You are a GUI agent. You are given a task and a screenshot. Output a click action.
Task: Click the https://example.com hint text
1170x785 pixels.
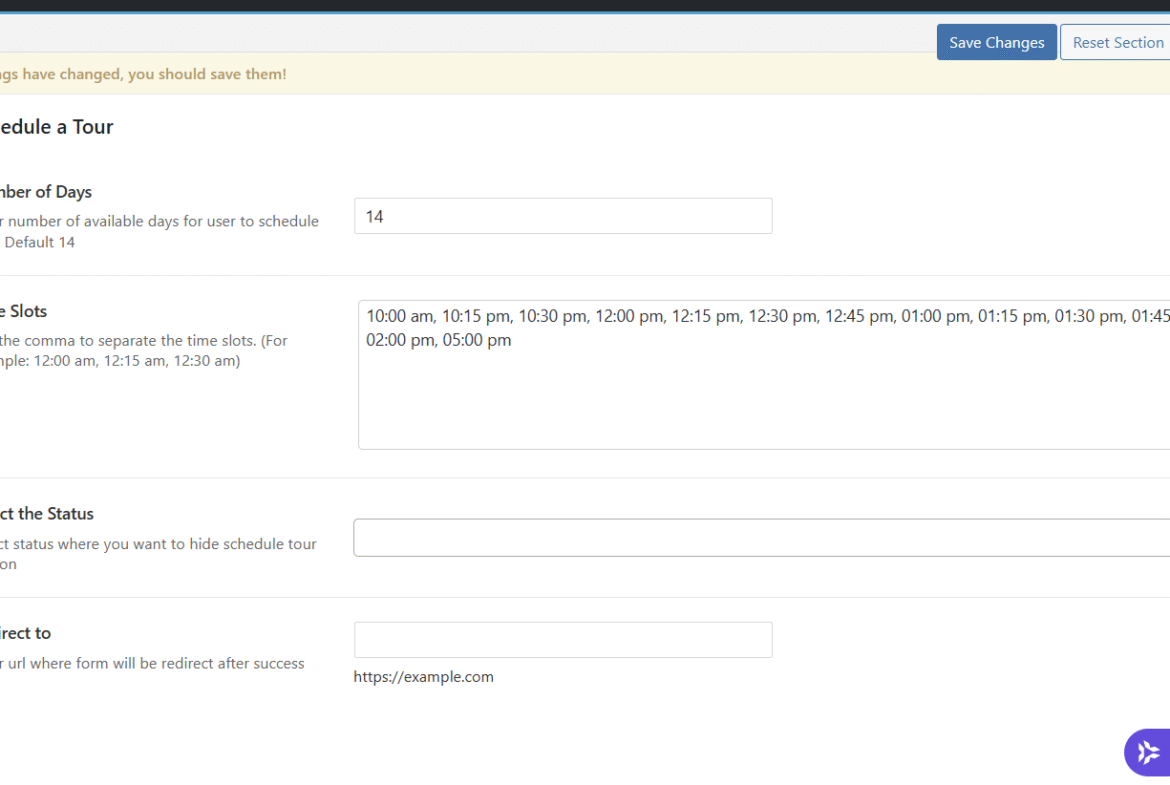(423, 677)
